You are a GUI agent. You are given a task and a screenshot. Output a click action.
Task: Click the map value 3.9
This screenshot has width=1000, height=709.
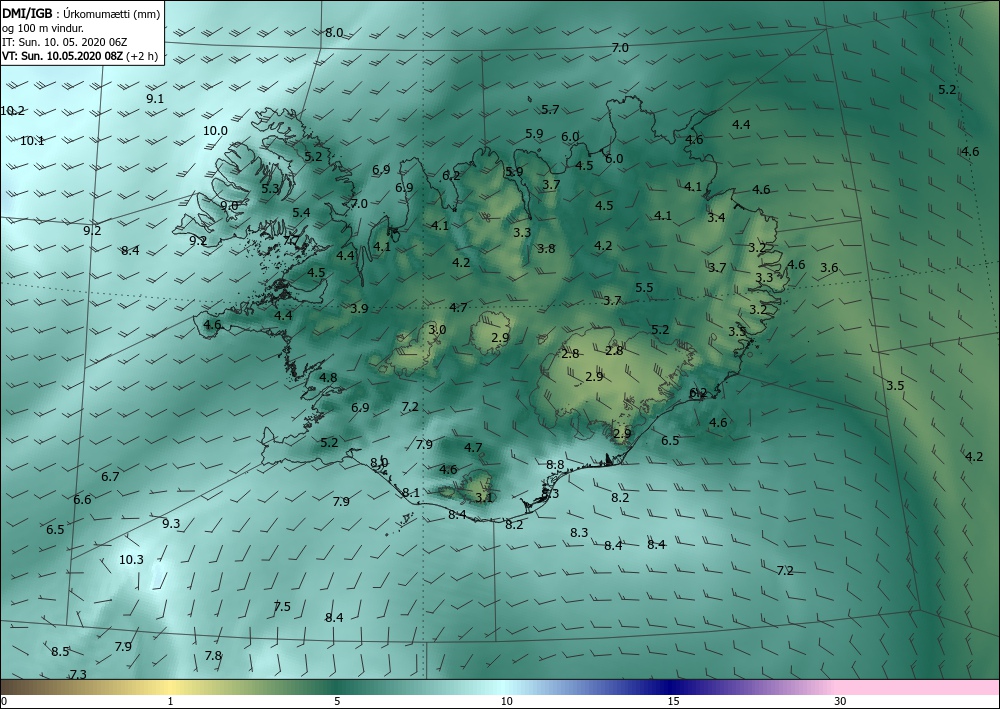[x=359, y=308]
